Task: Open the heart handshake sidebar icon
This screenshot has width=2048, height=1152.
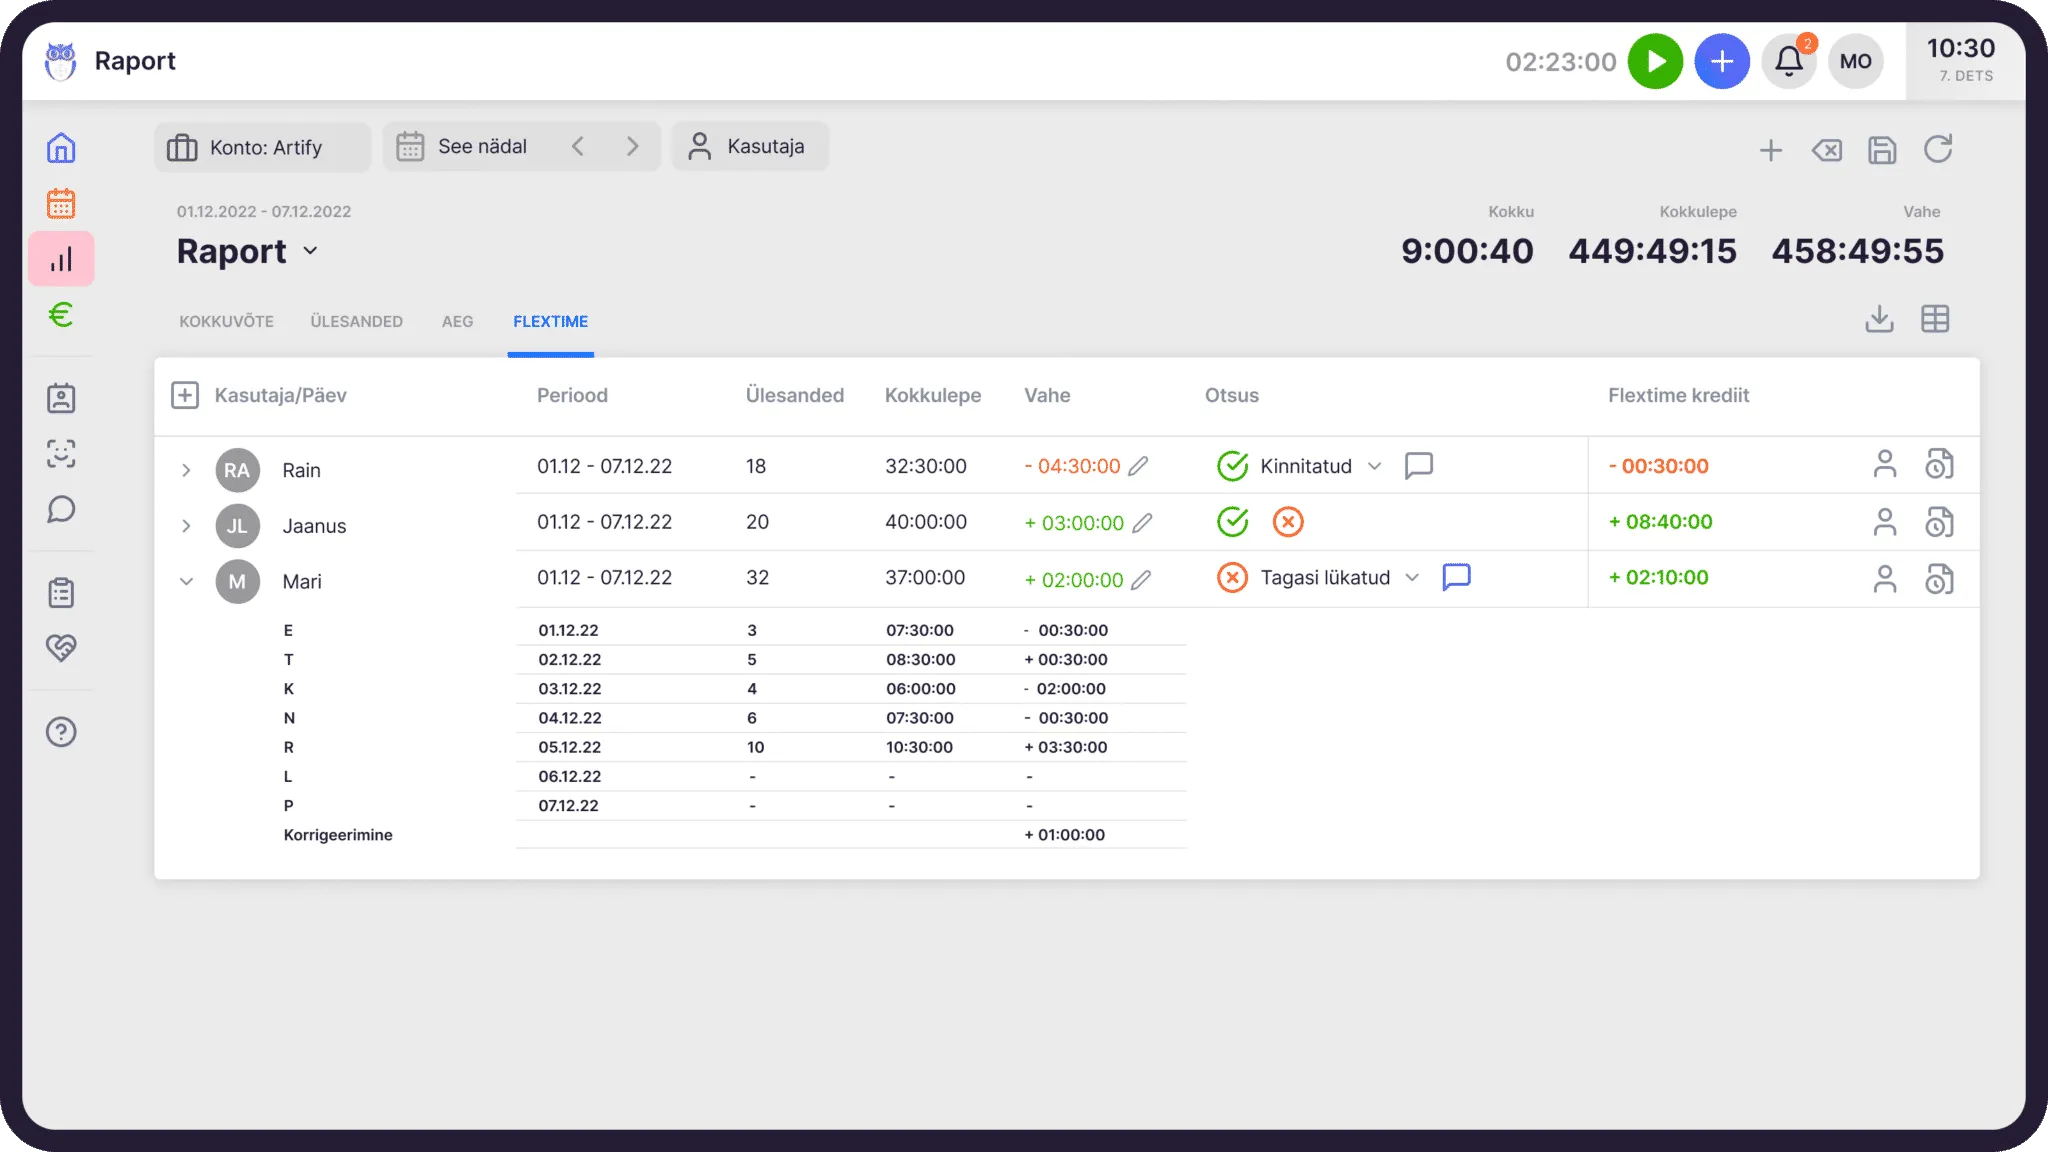Action: (x=61, y=648)
